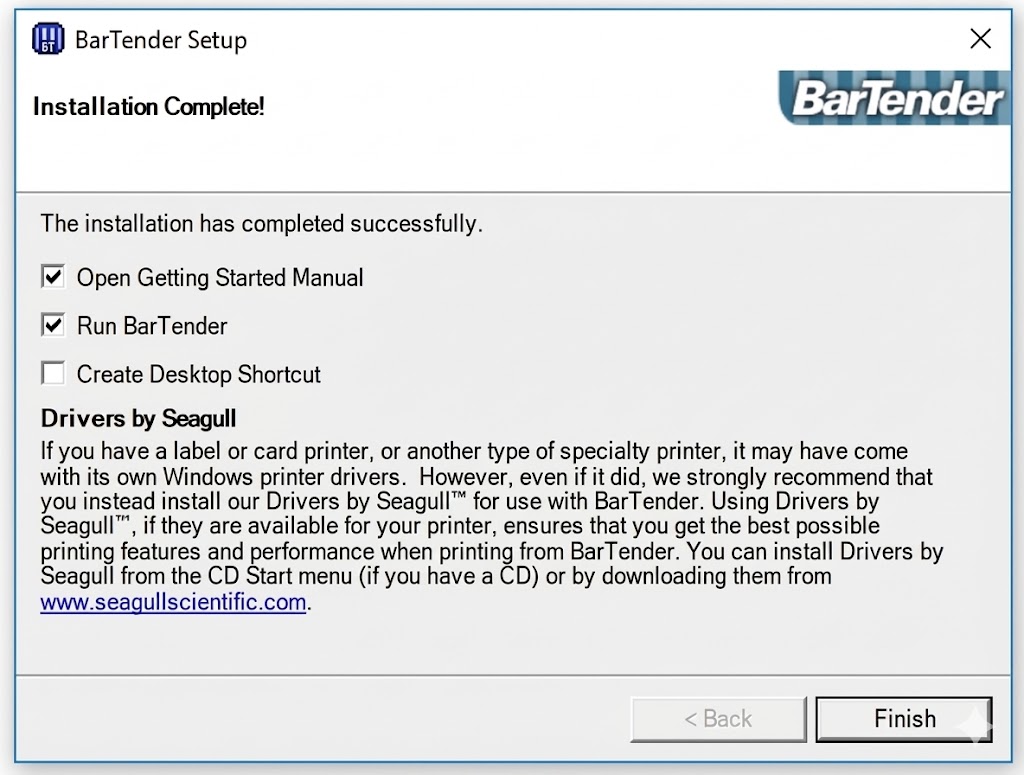Click the BarTender app icon in title bar
Screen dimensions: 1024x775
click(48, 40)
